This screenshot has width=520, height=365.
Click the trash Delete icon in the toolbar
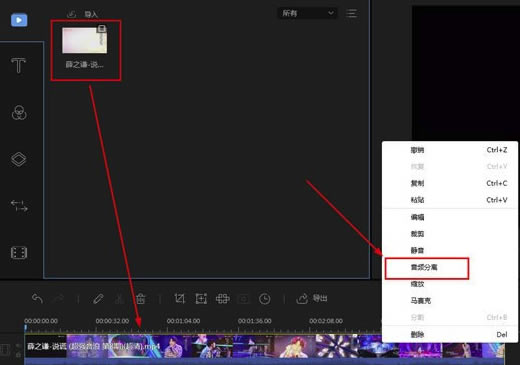[x=141, y=299]
